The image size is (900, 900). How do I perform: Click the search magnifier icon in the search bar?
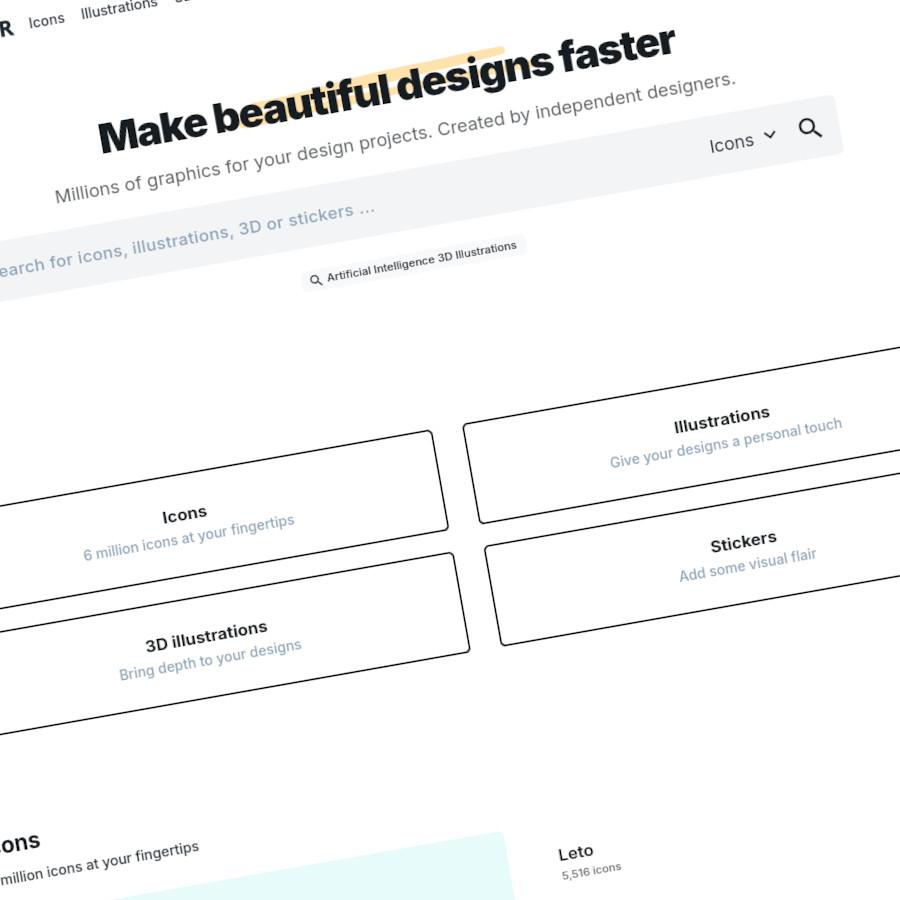(812, 128)
